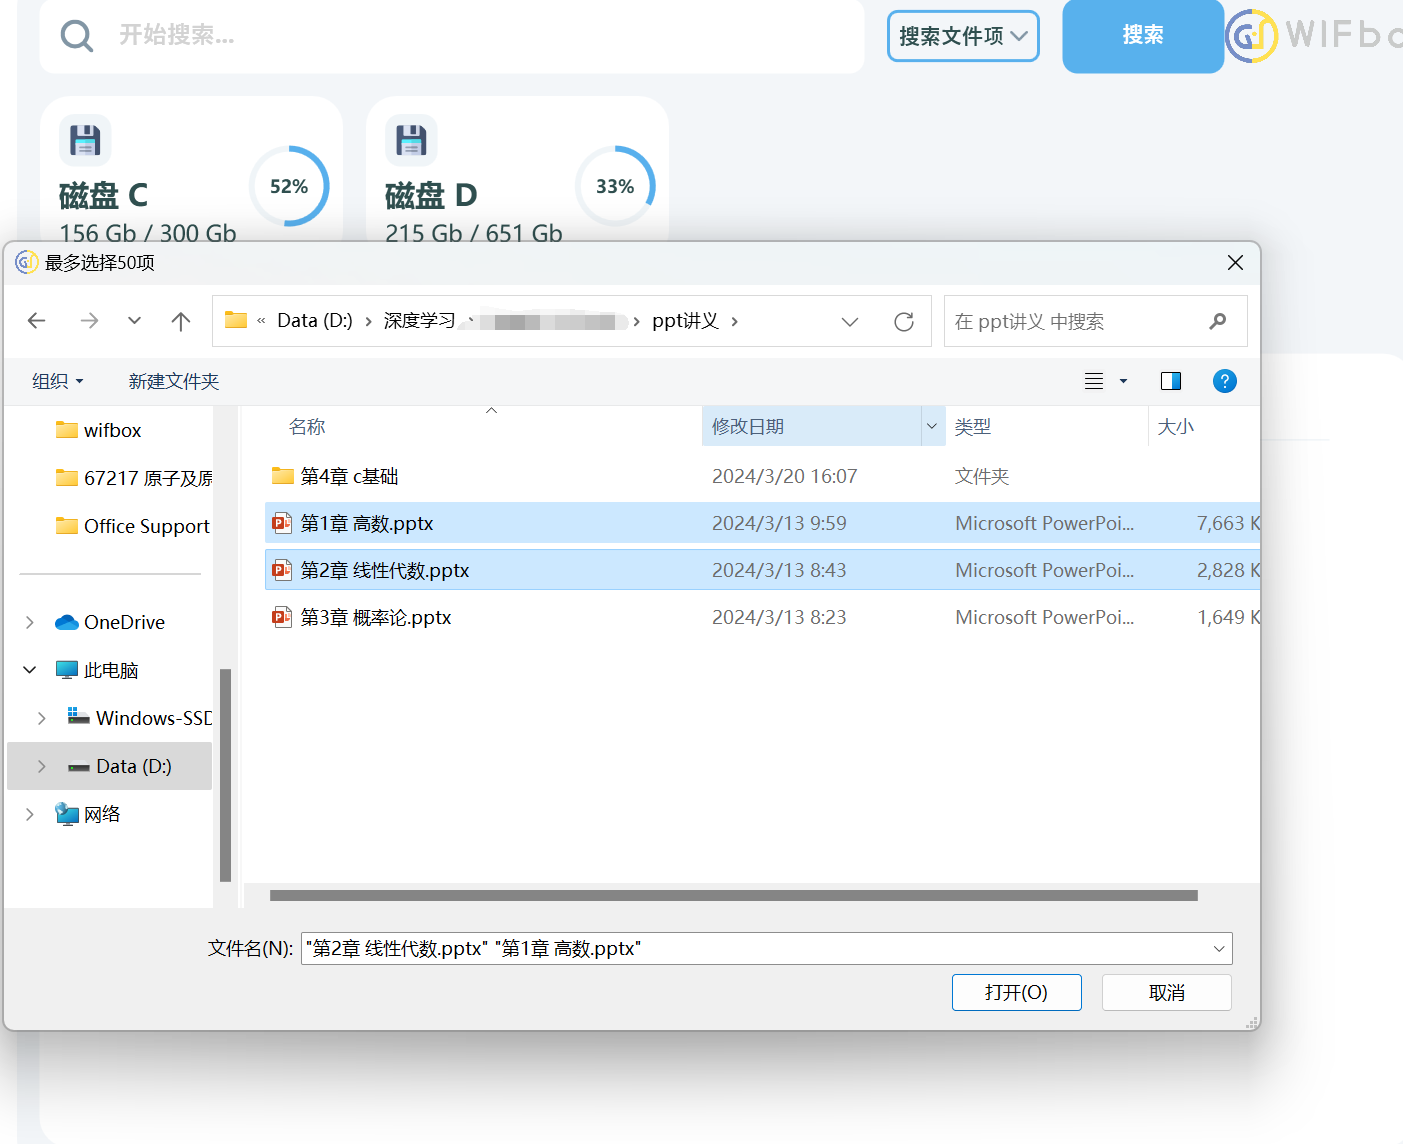
Task: Click the horizontal scrollbar in file list
Action: [733, 896]
